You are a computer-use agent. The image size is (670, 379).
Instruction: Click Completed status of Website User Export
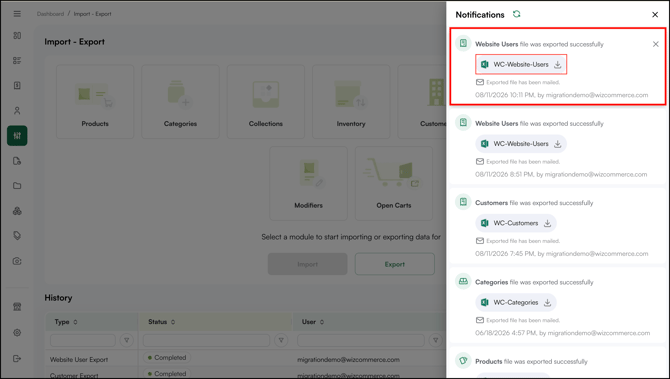coord(167,358)
